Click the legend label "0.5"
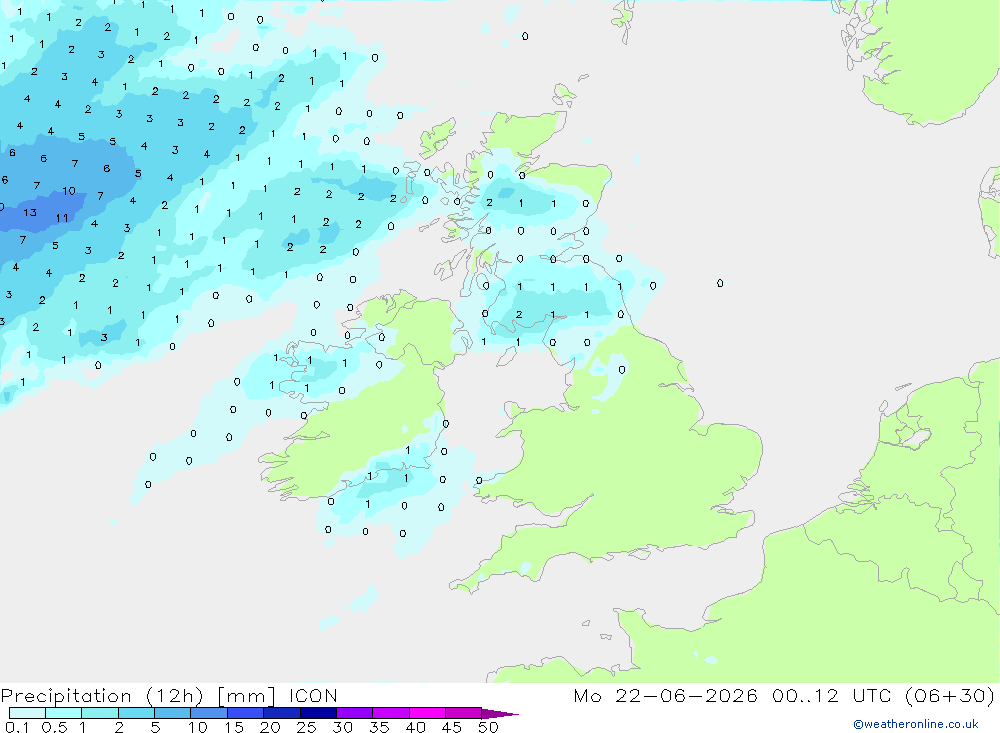 [x=54, y=727]
